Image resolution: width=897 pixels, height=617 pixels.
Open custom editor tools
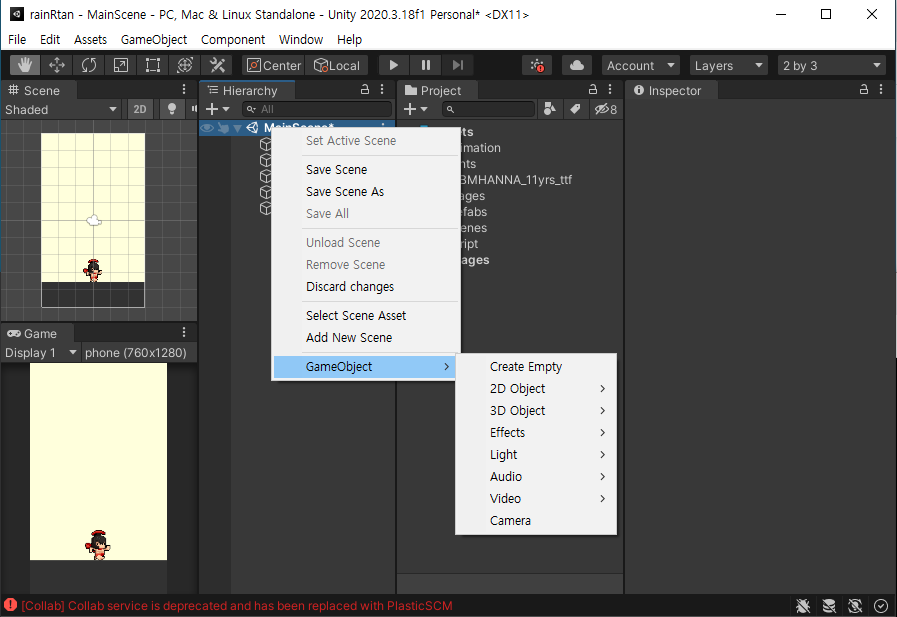pos(217,65)
